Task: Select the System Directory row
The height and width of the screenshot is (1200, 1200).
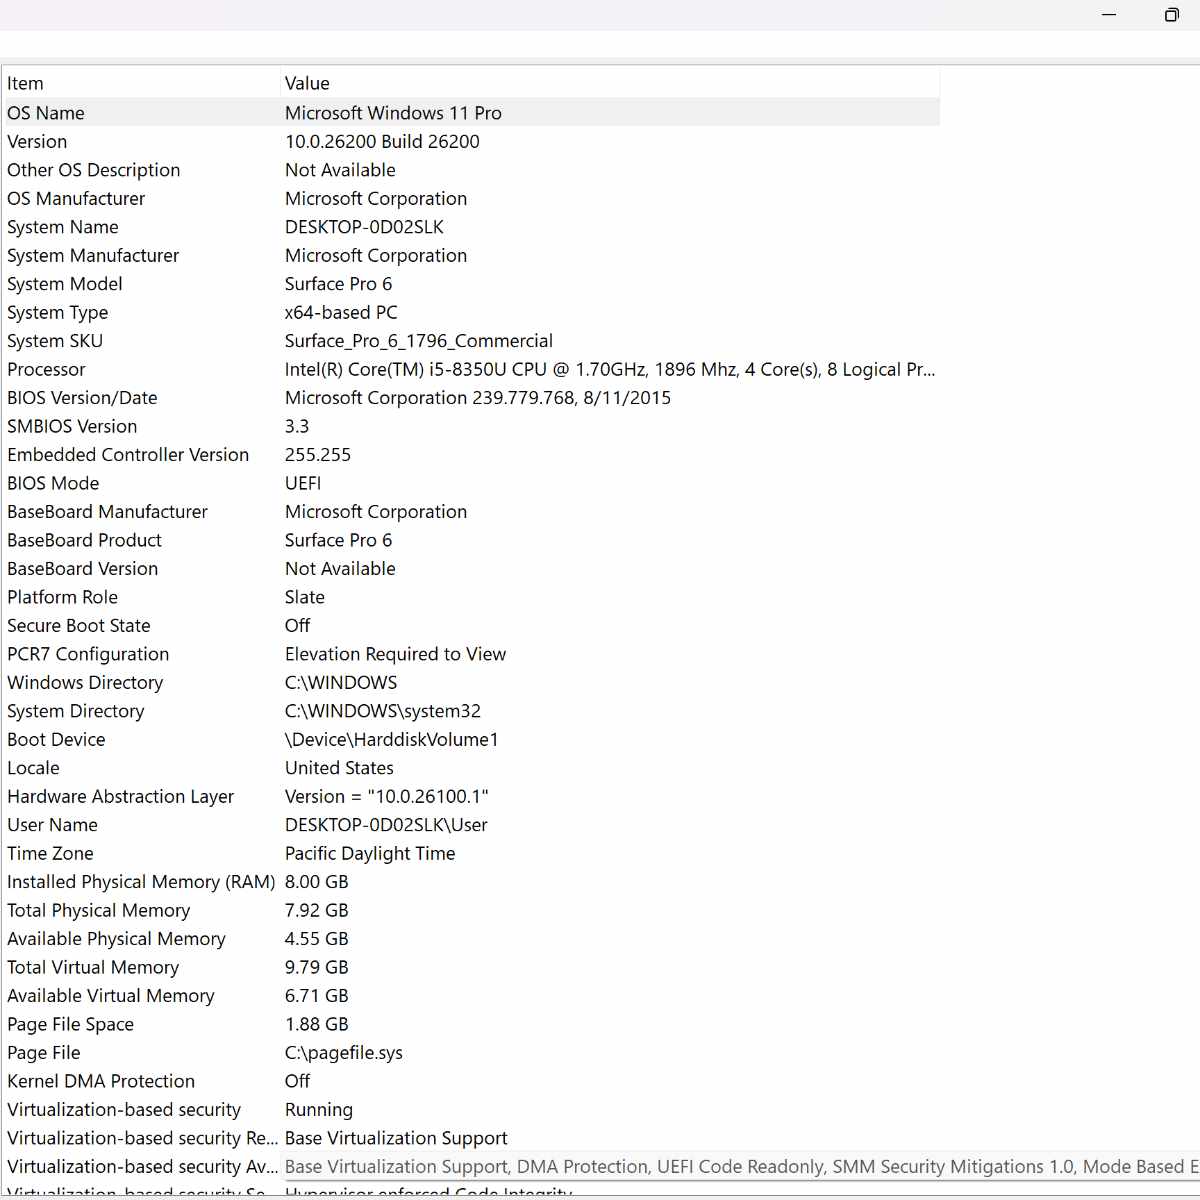Action: coord(471,712)
